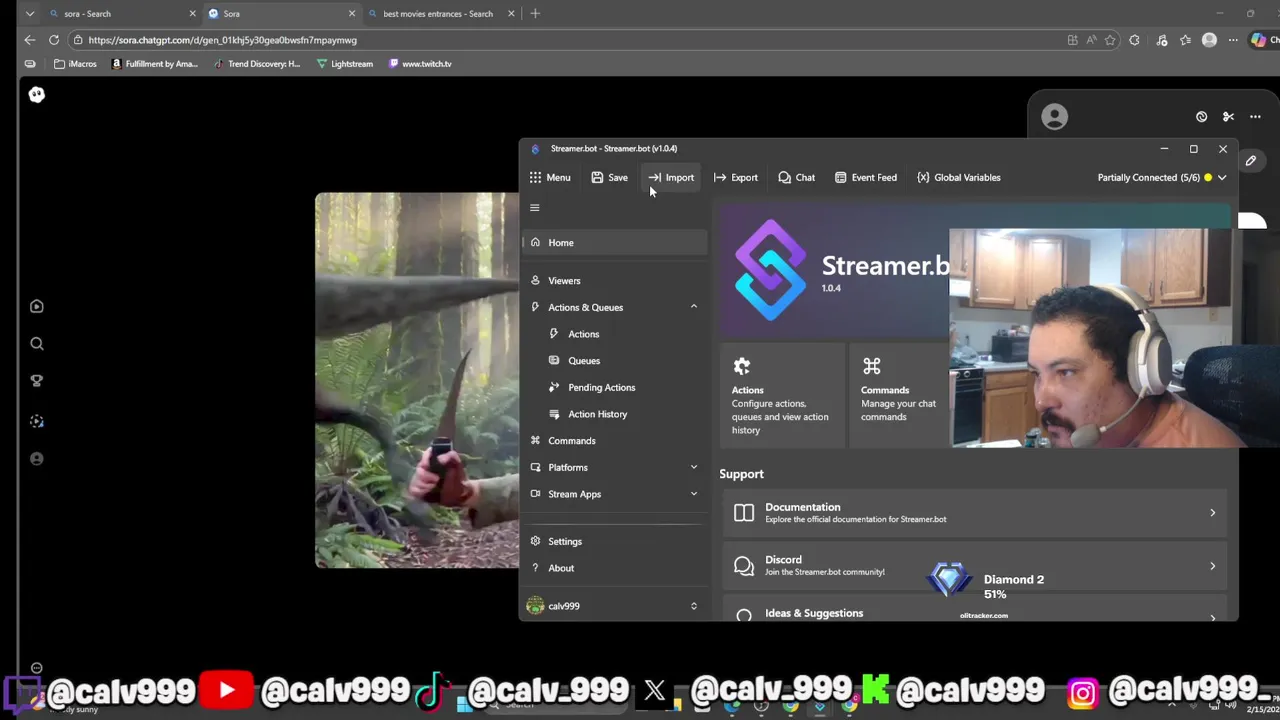Open the Ideas & Suggestions link

(975, 613)
